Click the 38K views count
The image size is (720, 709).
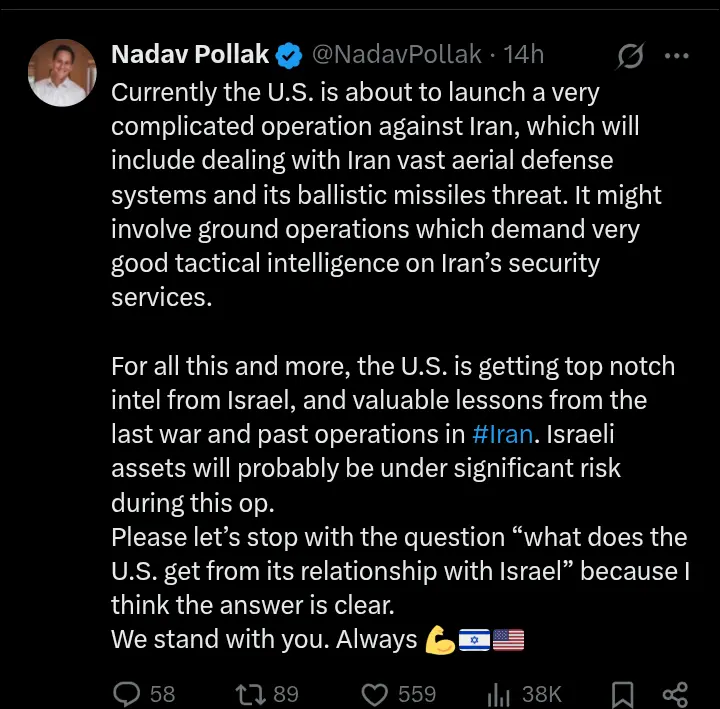pyautogui.click(x=541, y=693)
